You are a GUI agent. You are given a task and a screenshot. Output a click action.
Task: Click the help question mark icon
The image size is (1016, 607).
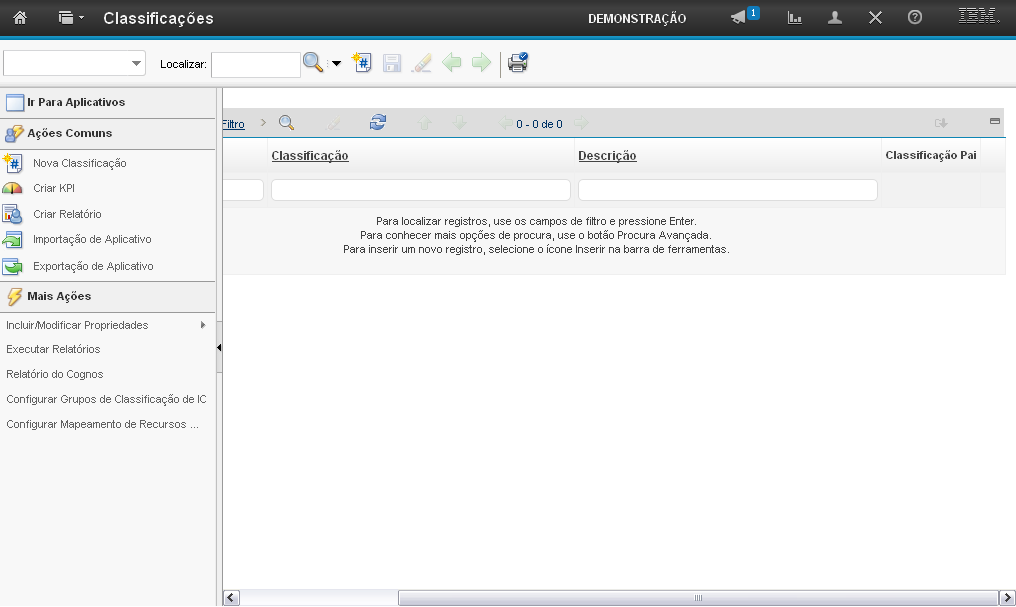[x=914, y=18]
